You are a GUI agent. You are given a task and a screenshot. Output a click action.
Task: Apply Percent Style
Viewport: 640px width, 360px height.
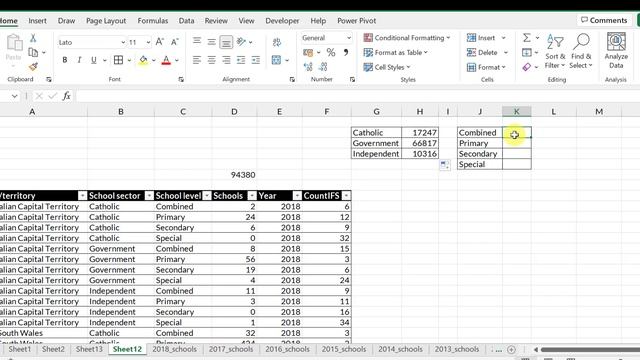pyautogui.click(x=331, y=52)
